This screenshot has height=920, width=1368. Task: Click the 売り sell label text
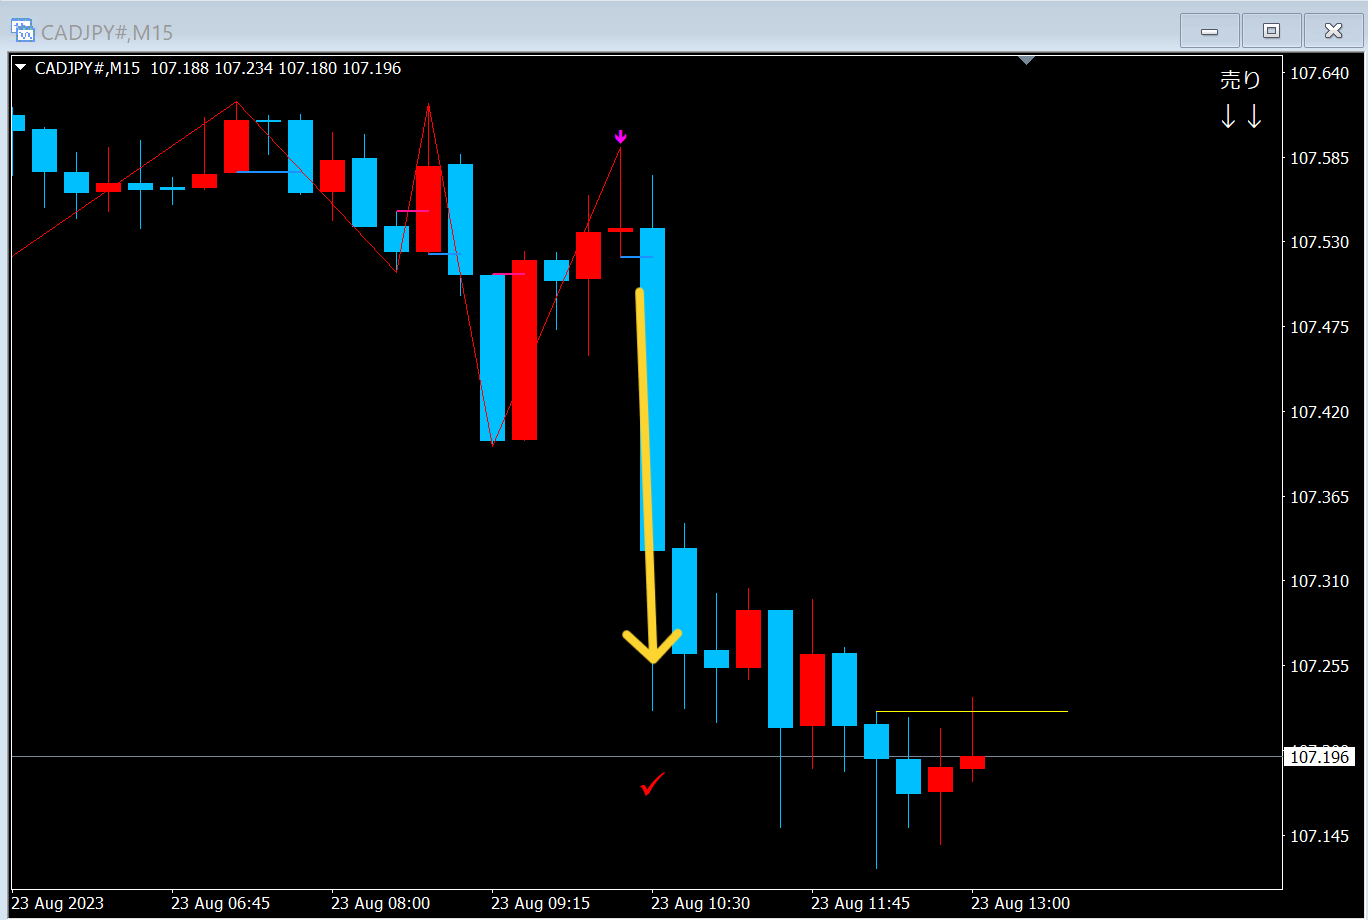(x=1241, y=81)
